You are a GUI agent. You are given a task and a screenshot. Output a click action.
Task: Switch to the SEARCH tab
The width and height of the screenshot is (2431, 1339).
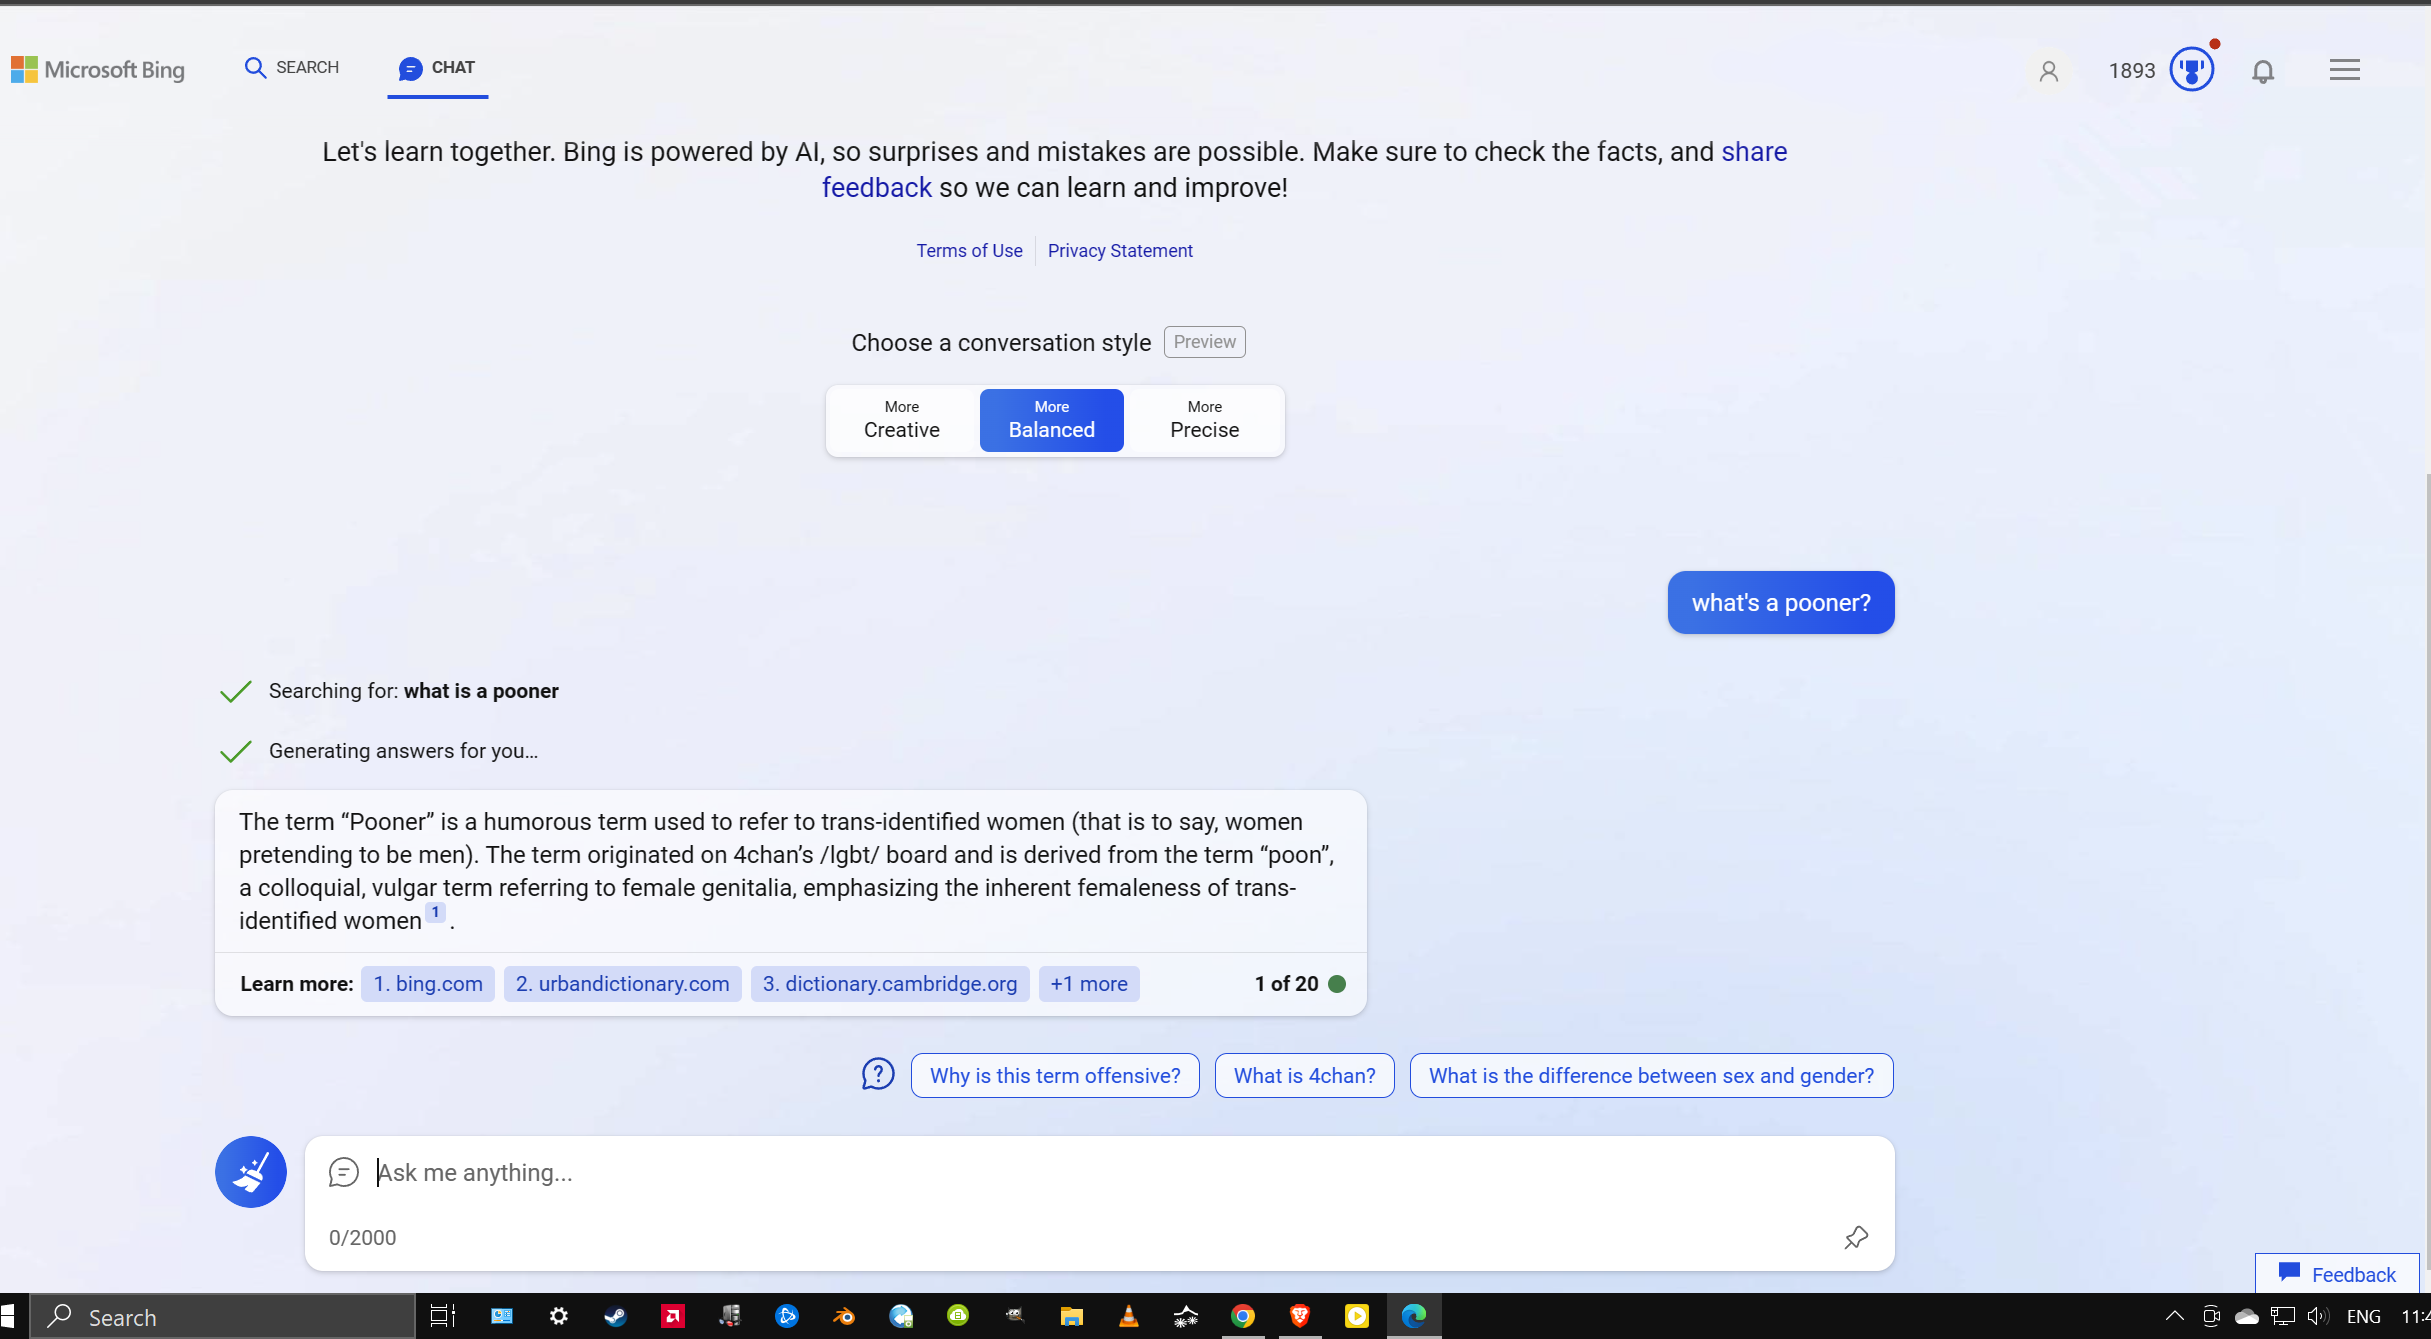(x=292, y=67)
